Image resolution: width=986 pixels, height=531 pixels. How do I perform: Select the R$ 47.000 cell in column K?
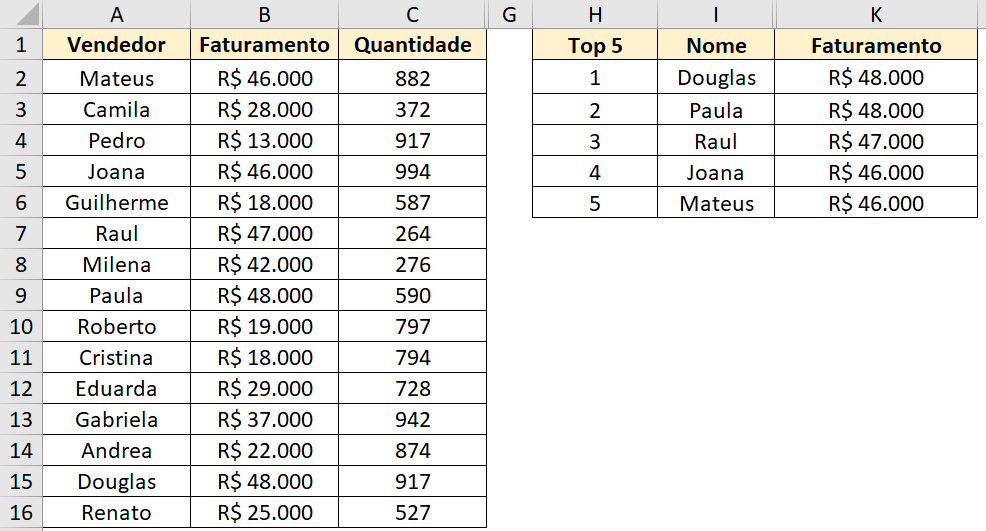click(876, 141)
